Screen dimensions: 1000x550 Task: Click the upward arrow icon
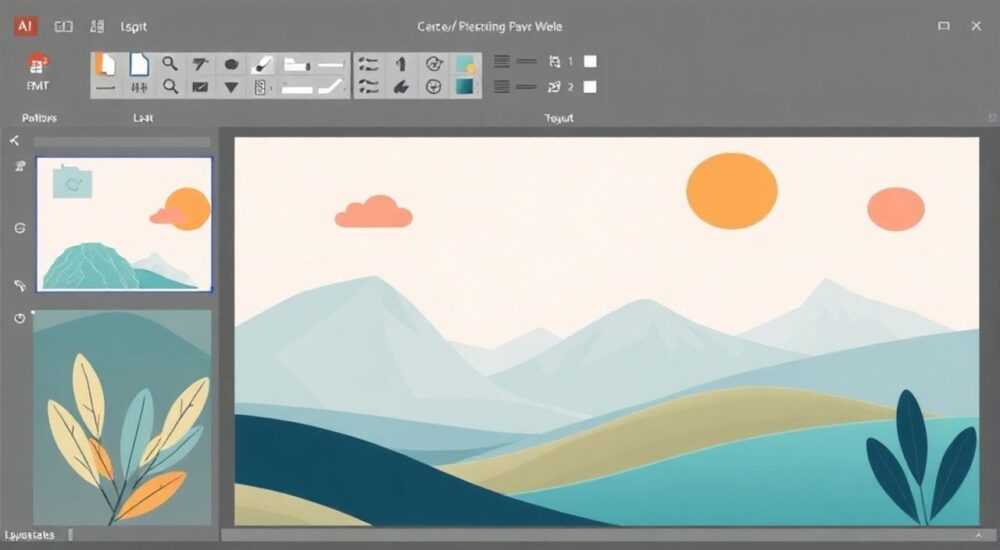(x=401, y=64)
